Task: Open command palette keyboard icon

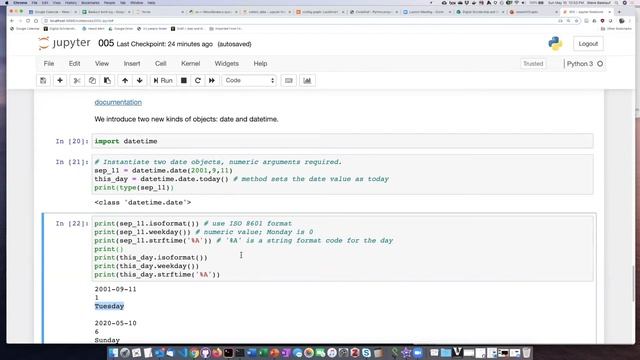Action: tap(289, 80)
